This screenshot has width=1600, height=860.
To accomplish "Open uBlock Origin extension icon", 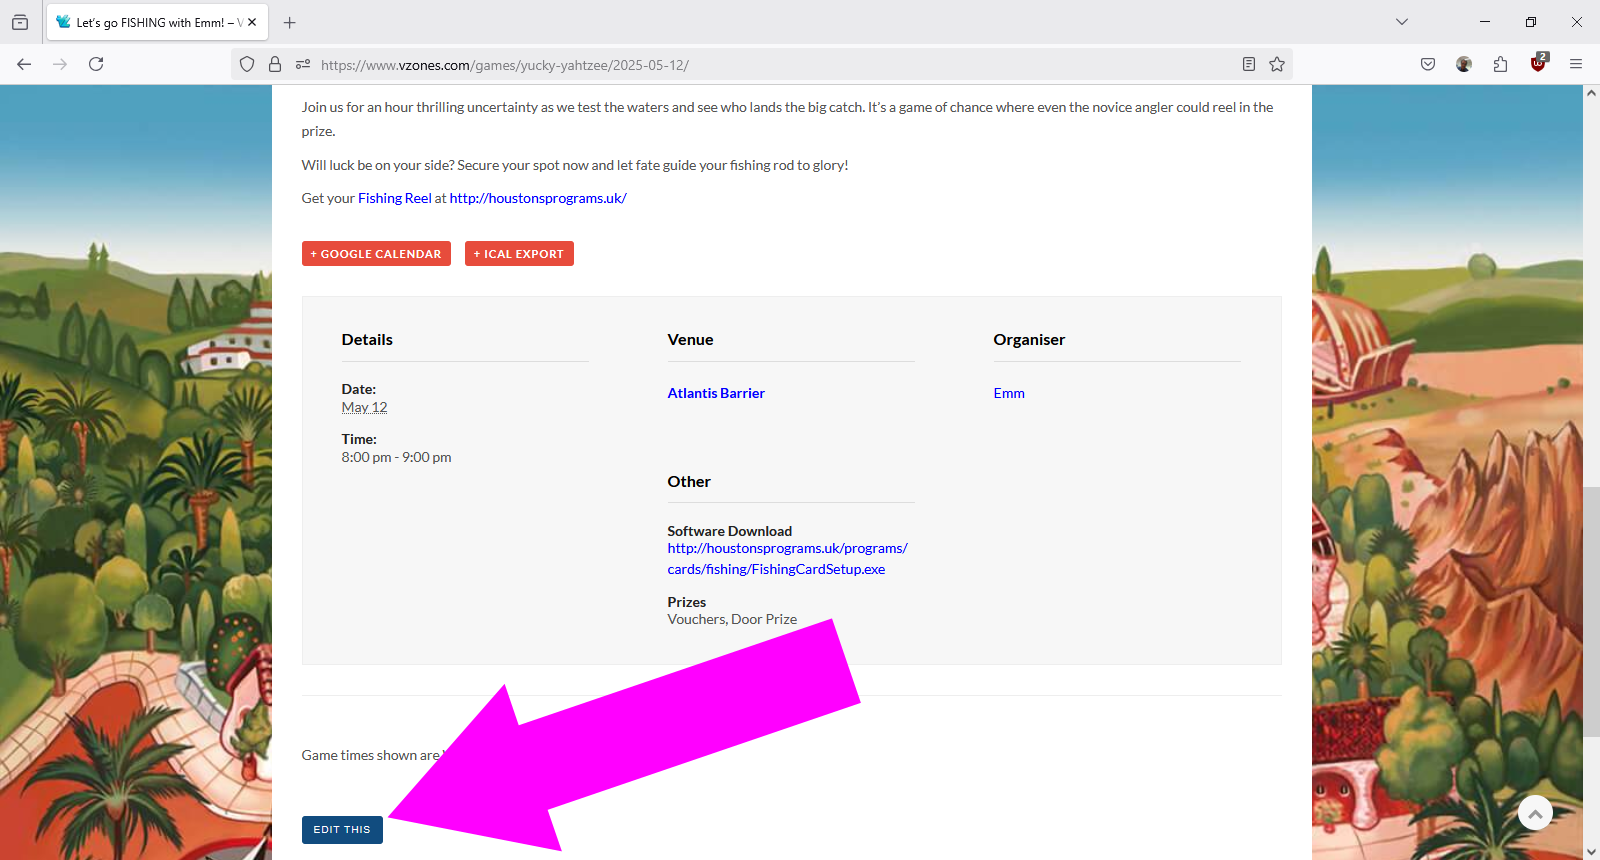I will coord(1538,63).
